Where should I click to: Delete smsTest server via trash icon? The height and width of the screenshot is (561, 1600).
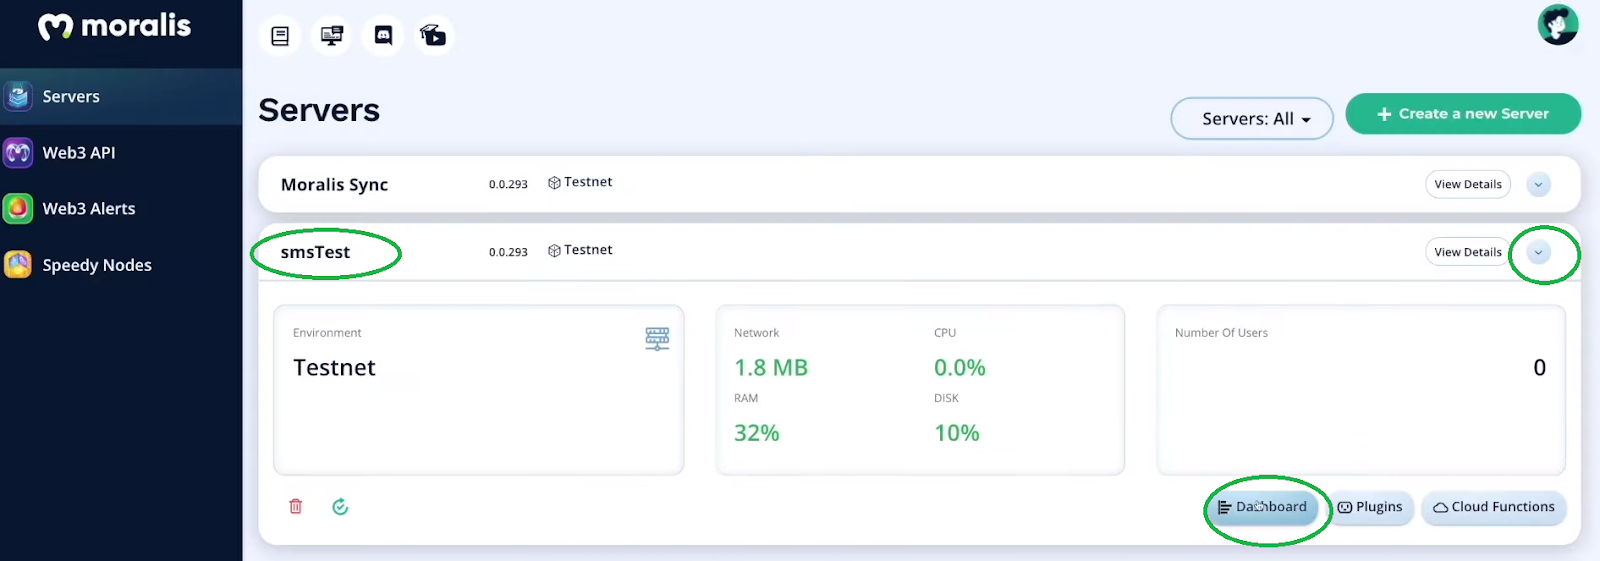(x=296, y=506)
